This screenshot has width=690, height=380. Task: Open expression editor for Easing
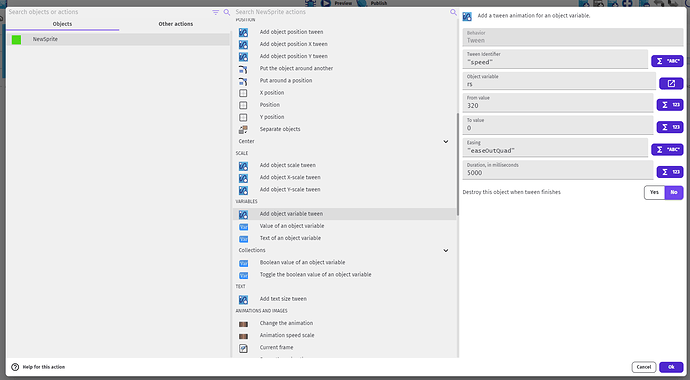(x=667, y=150)
